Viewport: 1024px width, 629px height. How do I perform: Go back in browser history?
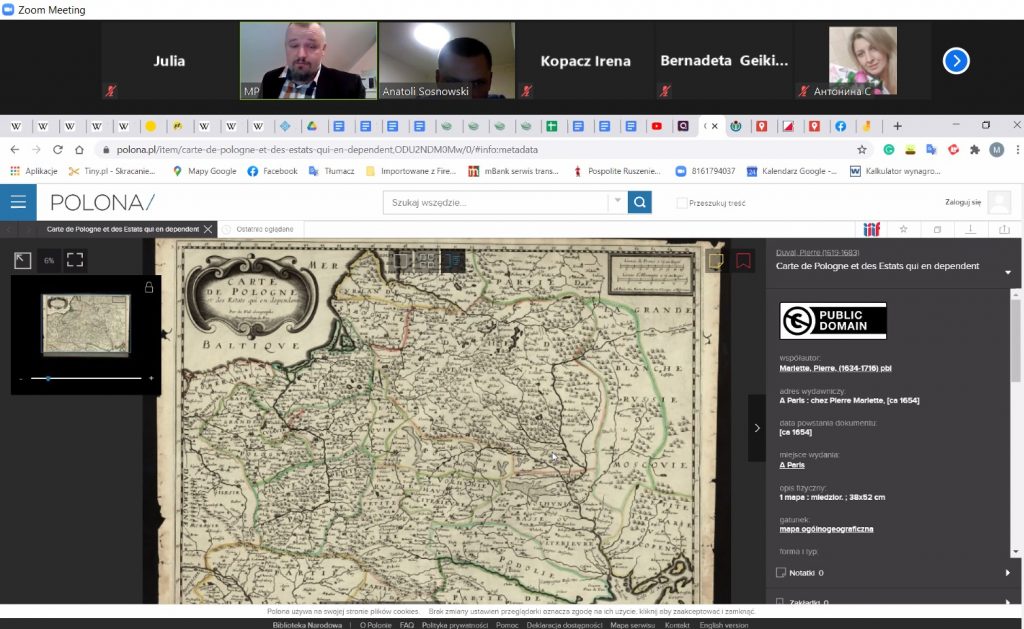click(x=14, y=150)
